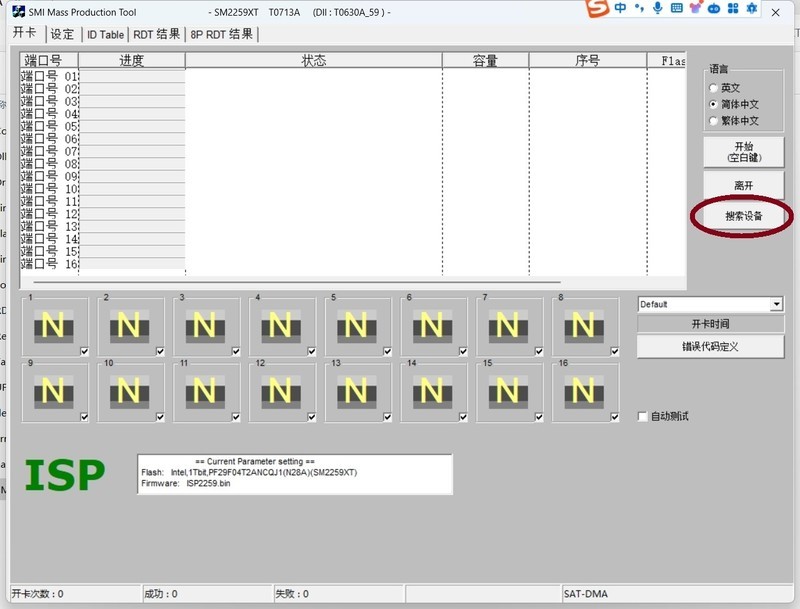The image size is (800, 609).
Task: Click the port 14 N status icon
Action: click(x=432, y=392)
